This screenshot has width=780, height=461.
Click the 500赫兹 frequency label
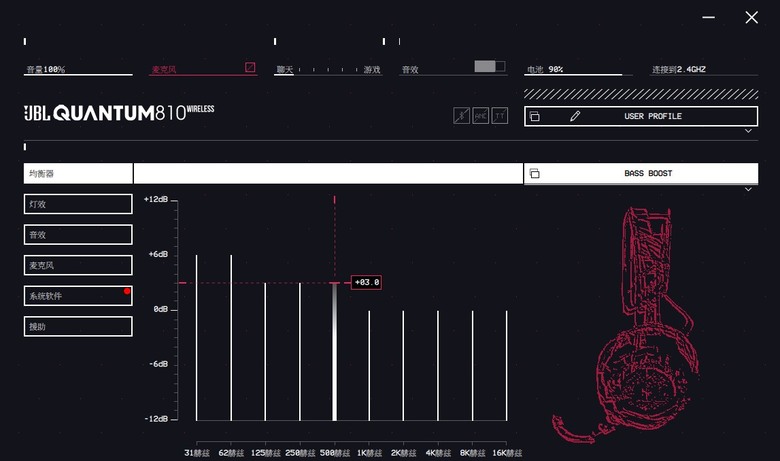click(x=335, y=453)
